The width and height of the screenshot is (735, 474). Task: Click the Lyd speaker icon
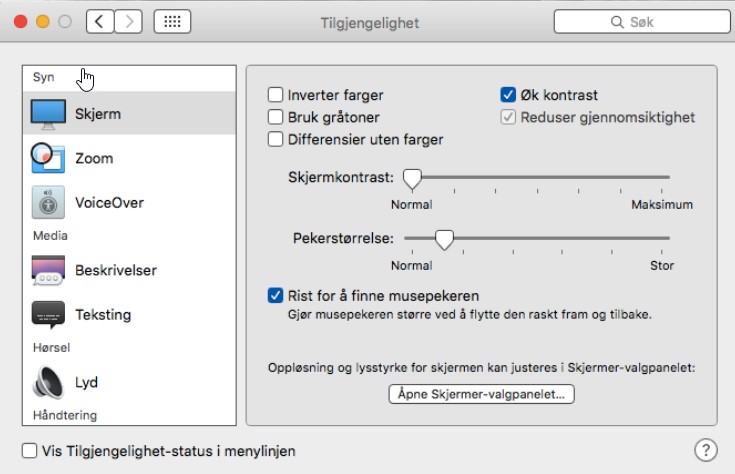click(x=48, y=382)
